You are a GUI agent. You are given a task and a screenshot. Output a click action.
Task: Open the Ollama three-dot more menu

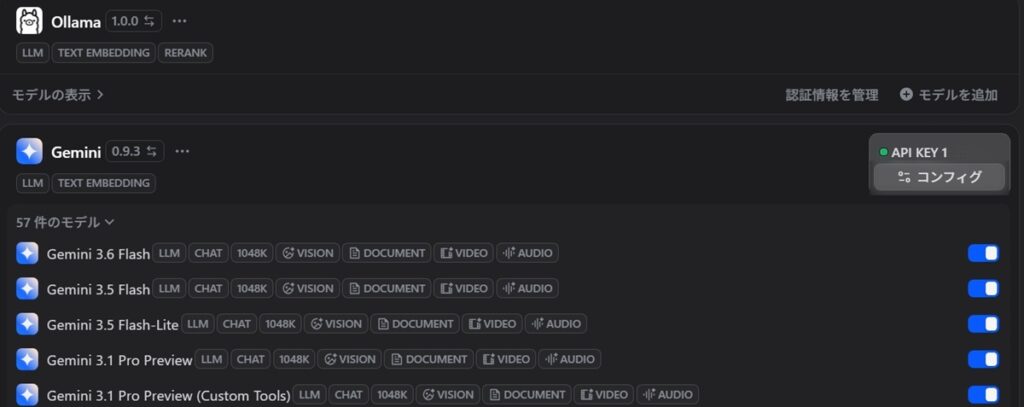click(x=180, y=21)
